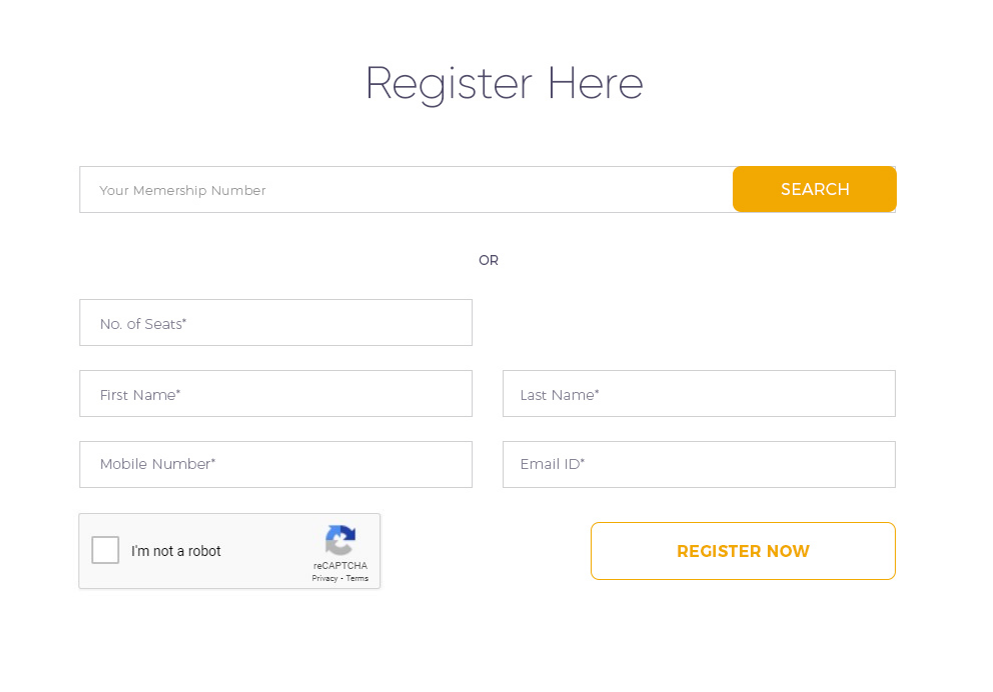Open the reCAPTCHA Privacy link
This screenshot has width=993, height=692.
[324, 578]
